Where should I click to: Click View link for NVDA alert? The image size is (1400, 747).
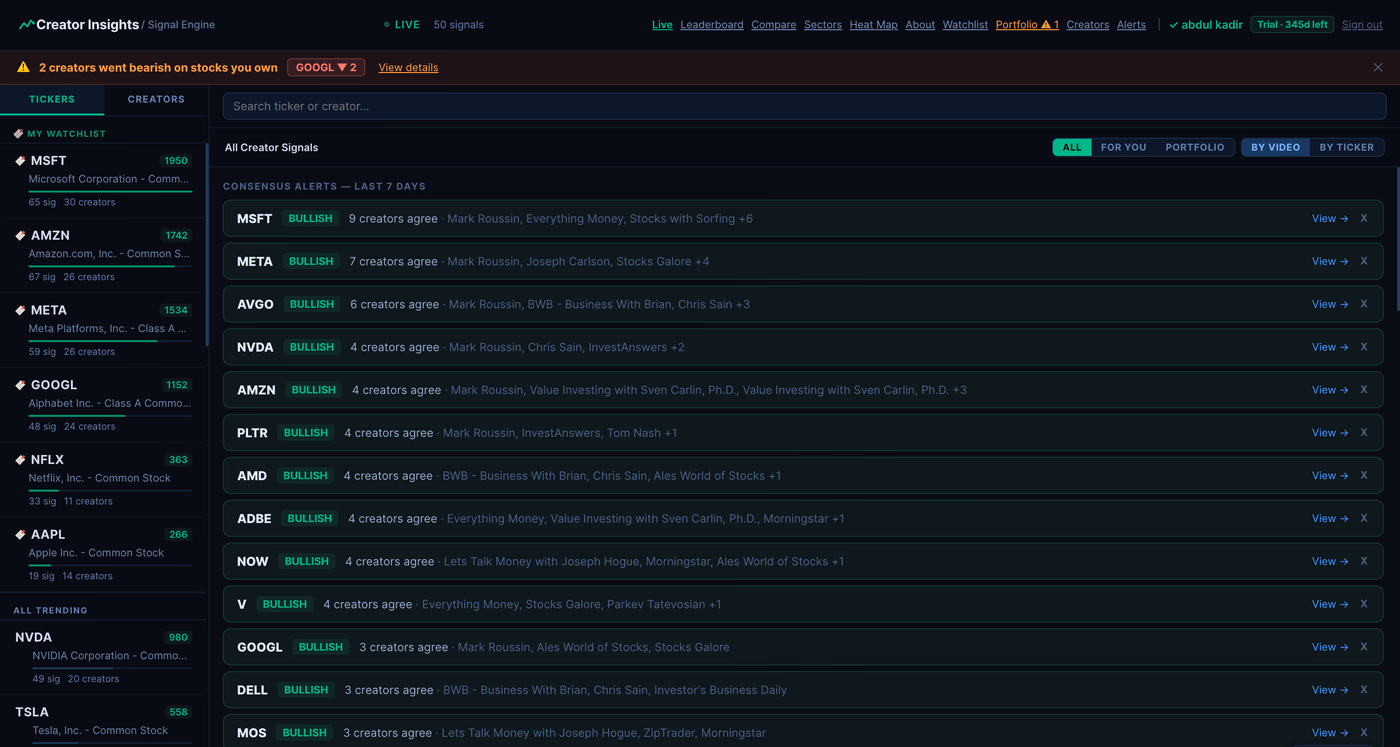point(1329,347)
